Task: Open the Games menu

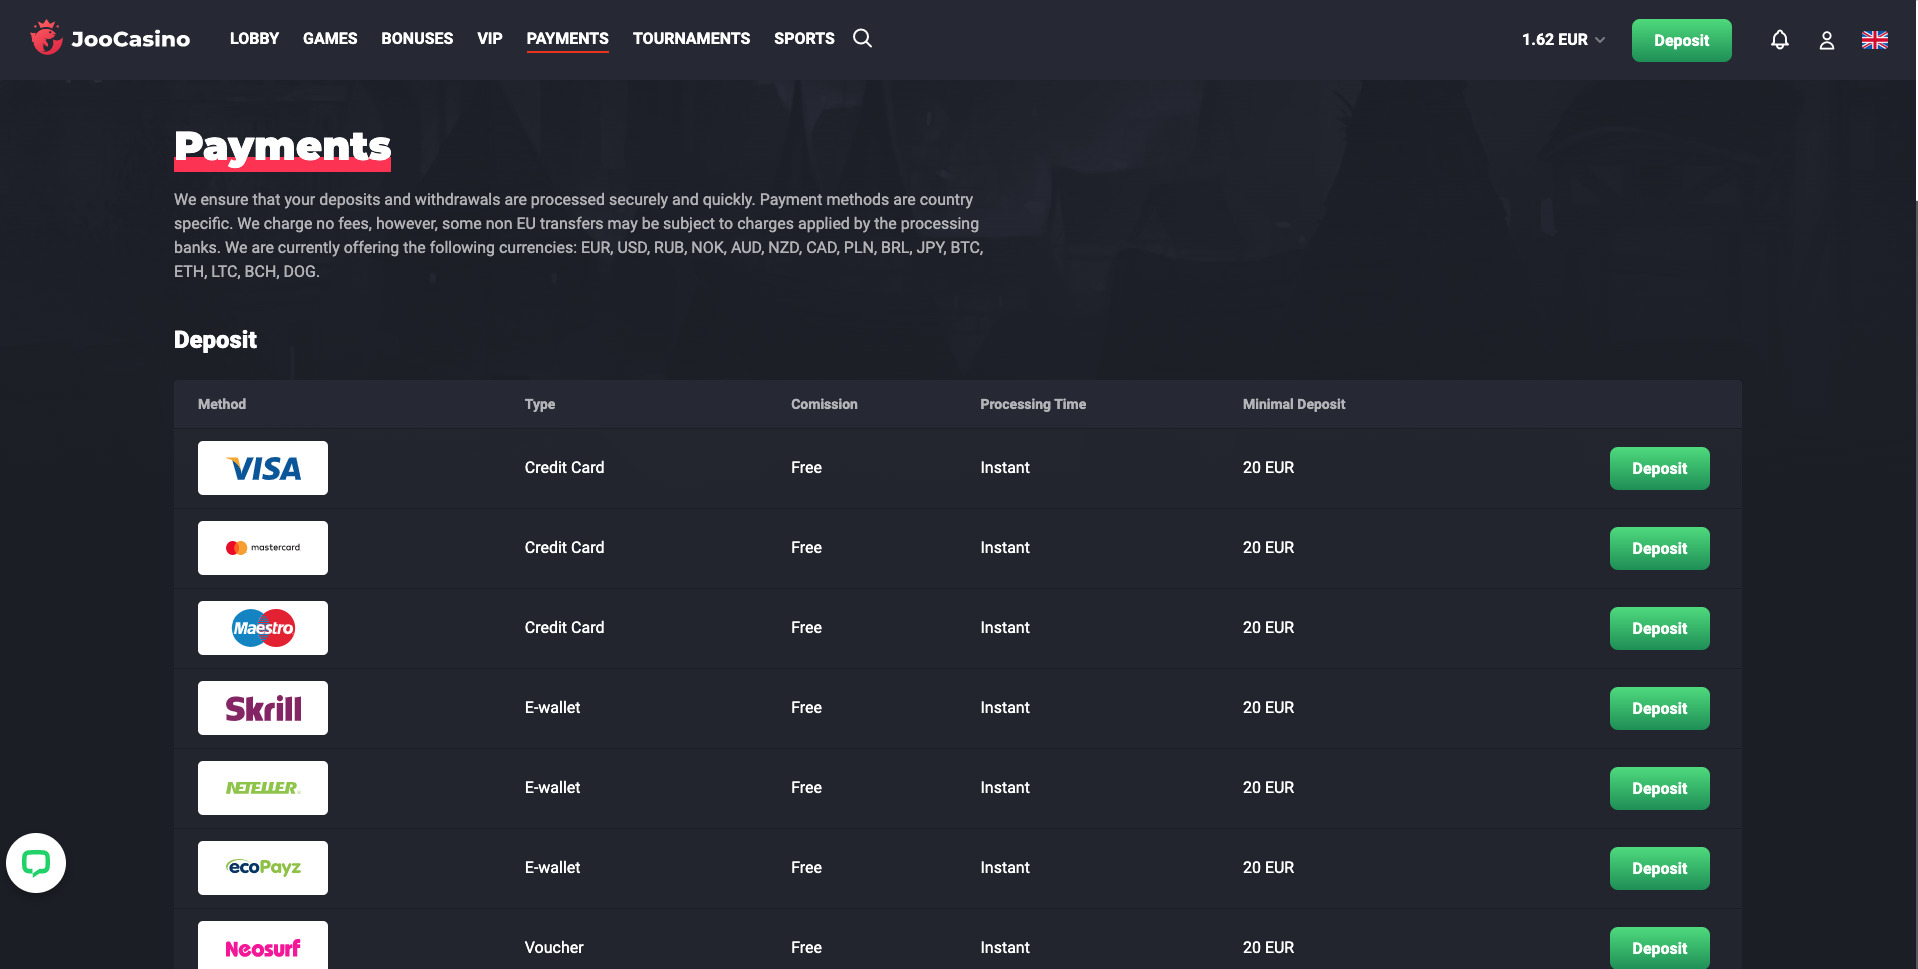Action: point(330,38)
